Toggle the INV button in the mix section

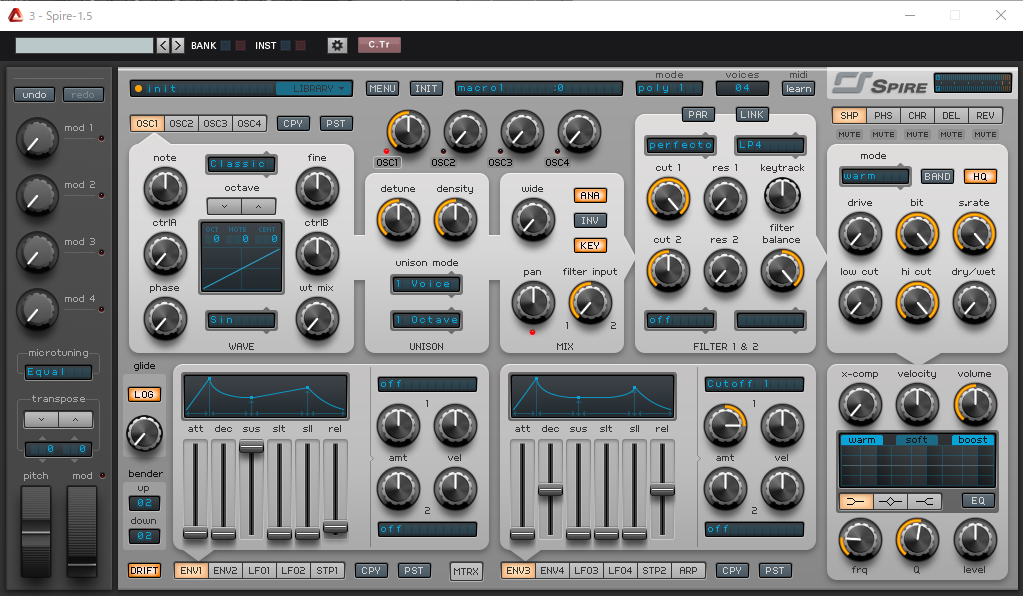[x=590, y=220]
